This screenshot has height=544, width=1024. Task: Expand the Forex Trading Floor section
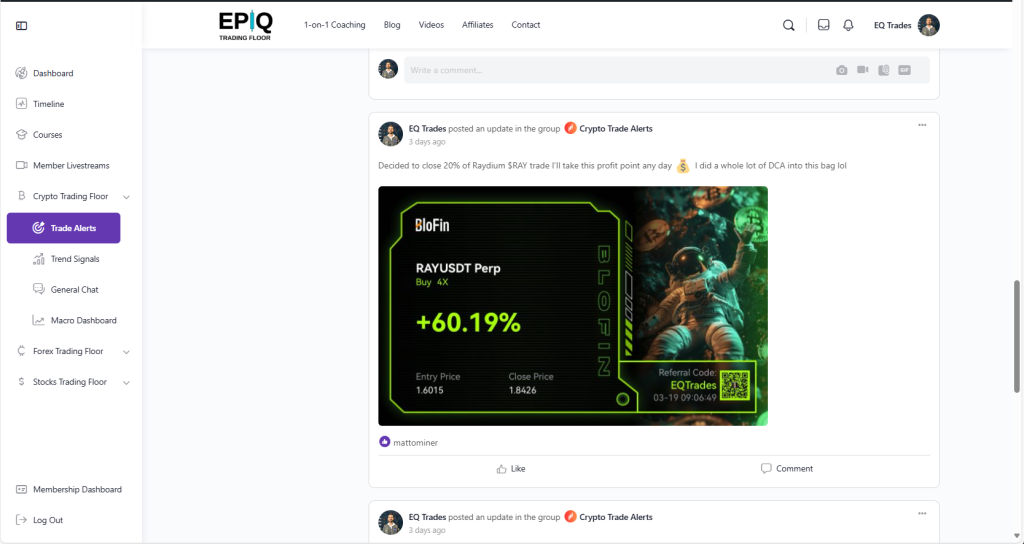click(127, 351)
